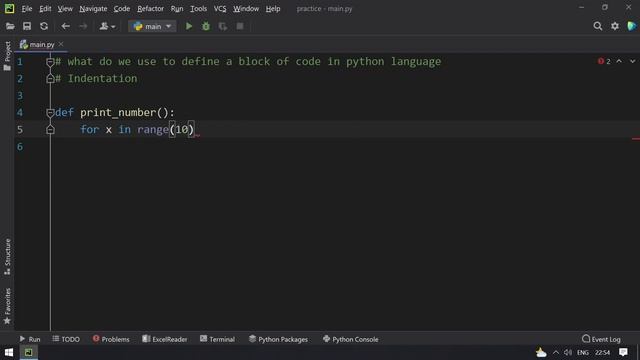Open the Terminal tool window
The width and height of the screenshot is (640, 360).
(x=217, y=339)
